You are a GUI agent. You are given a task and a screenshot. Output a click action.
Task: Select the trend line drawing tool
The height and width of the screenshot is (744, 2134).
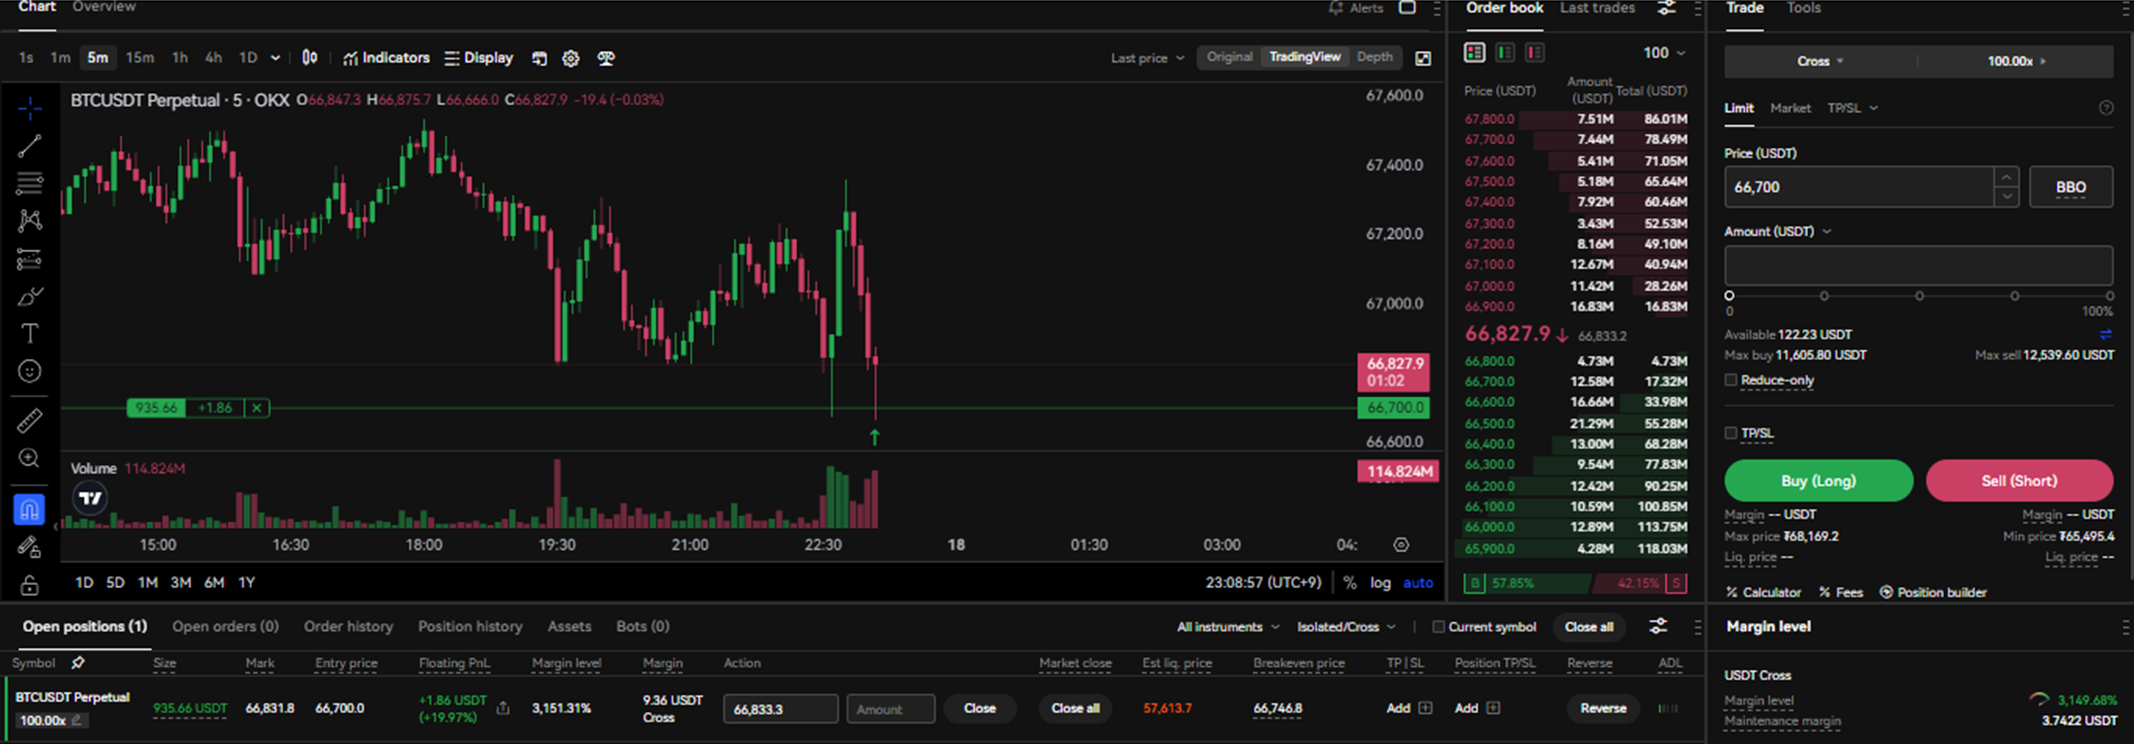(29, 146)
